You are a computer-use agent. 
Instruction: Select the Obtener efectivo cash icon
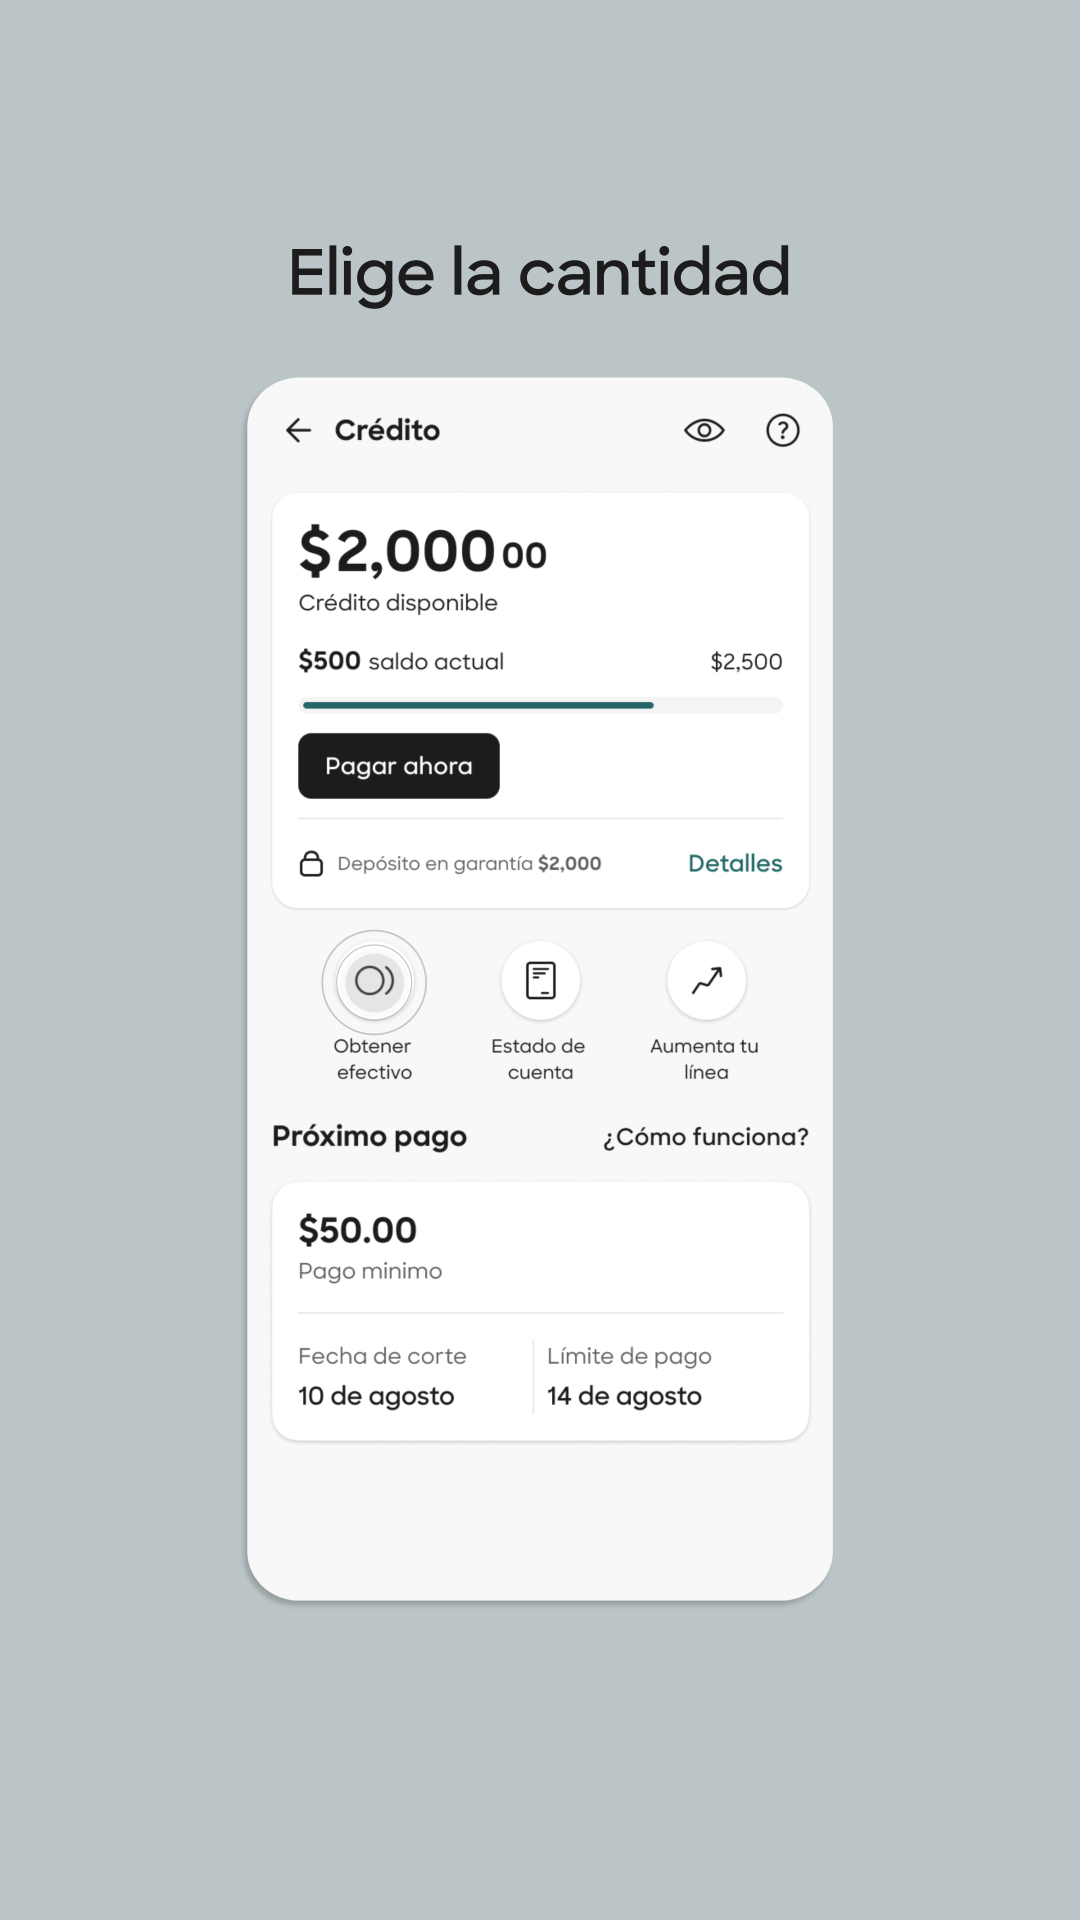(x=374, y=983)
